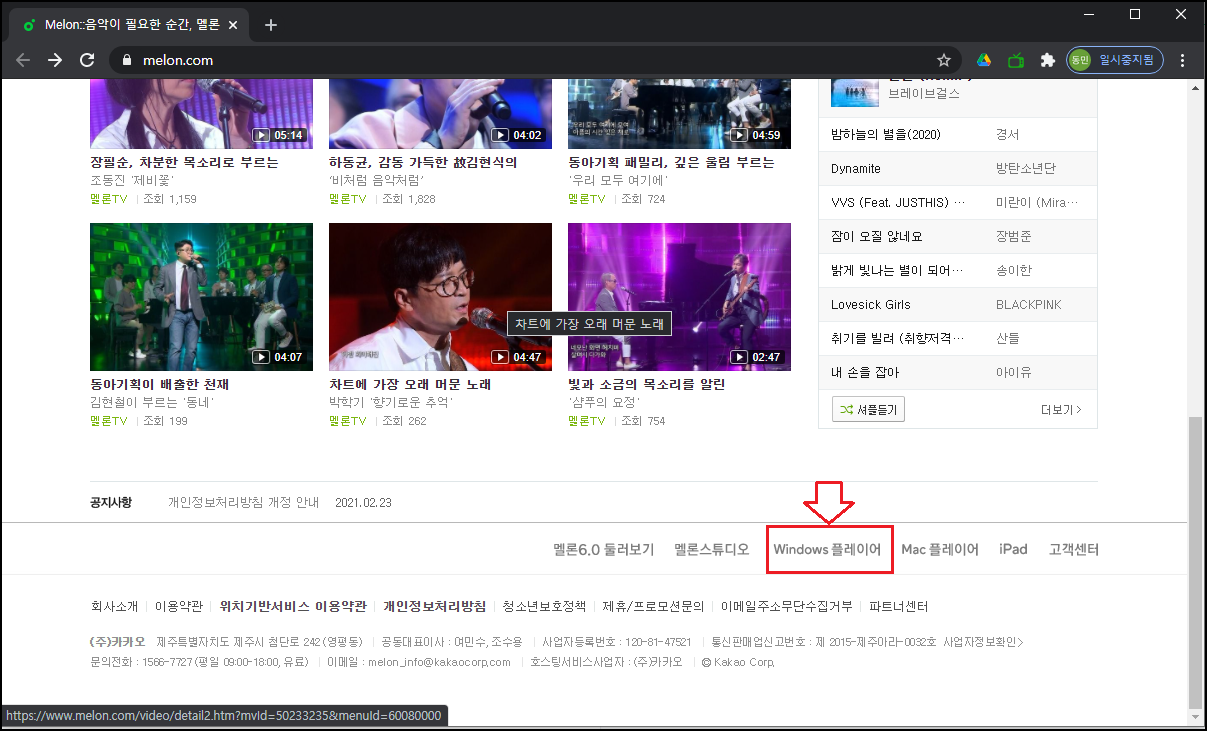Open artist 방탄소년단
Viewport: 1207px width, 731px height.
tap(1025, 169)
